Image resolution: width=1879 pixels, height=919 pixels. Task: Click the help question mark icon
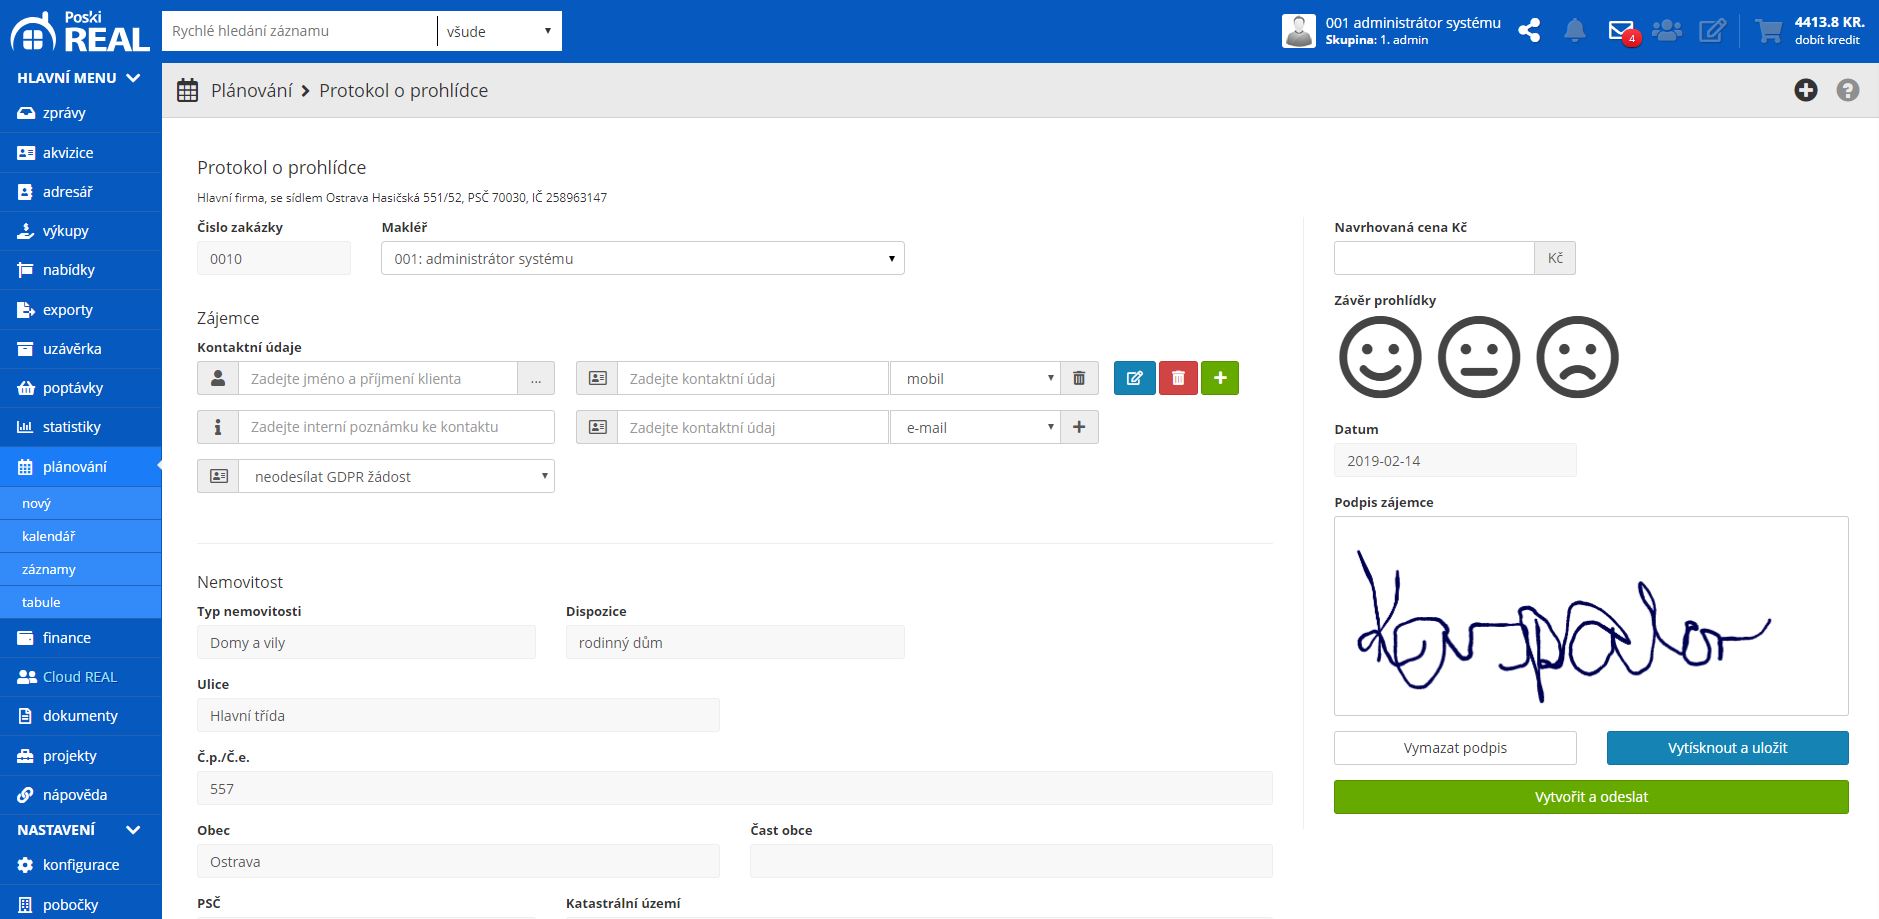[1847, 91]
